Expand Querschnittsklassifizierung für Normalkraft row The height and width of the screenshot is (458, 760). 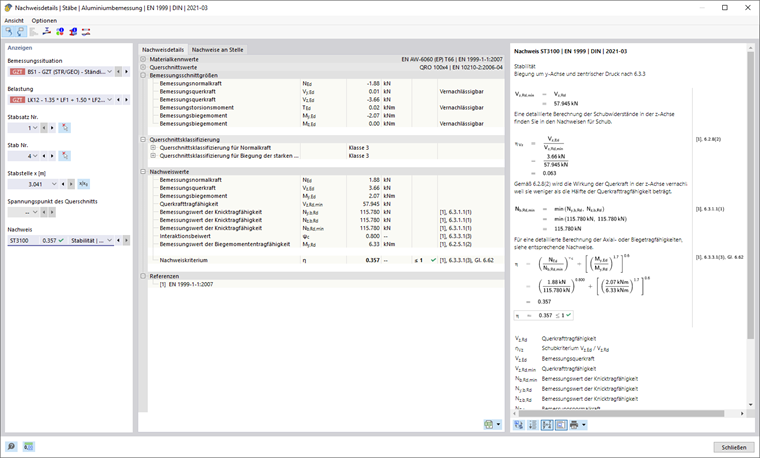pos(153,148)
